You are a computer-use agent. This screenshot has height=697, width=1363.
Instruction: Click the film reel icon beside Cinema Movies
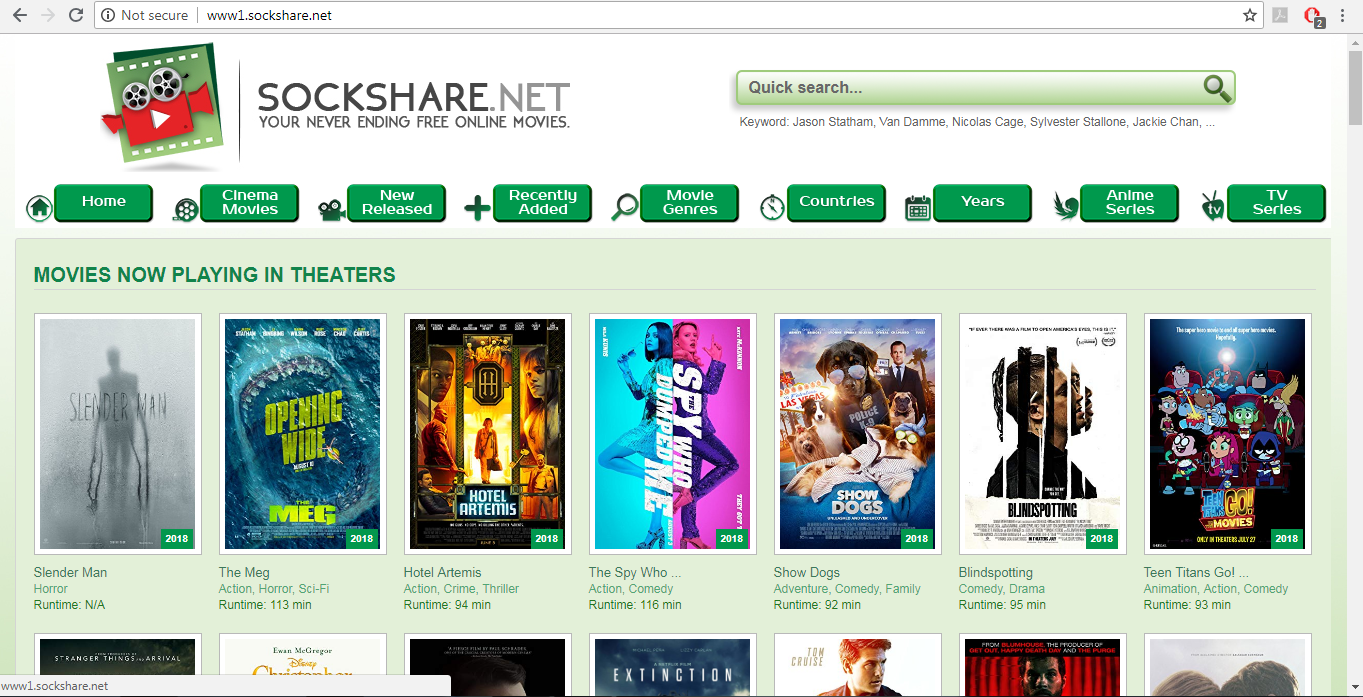[185, 208]
